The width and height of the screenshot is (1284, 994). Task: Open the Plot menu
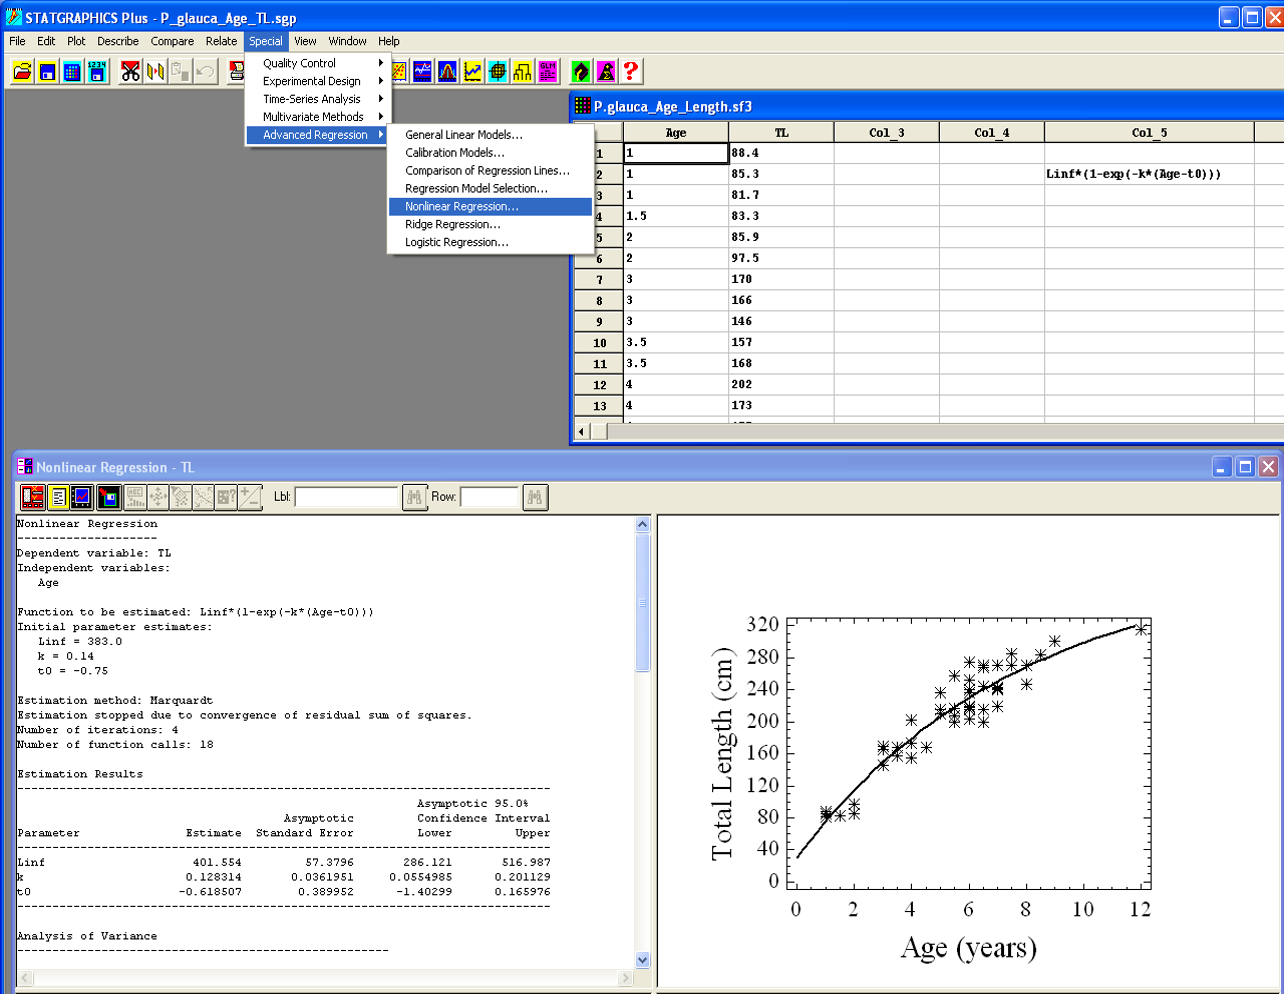click(x=76, y=41)
